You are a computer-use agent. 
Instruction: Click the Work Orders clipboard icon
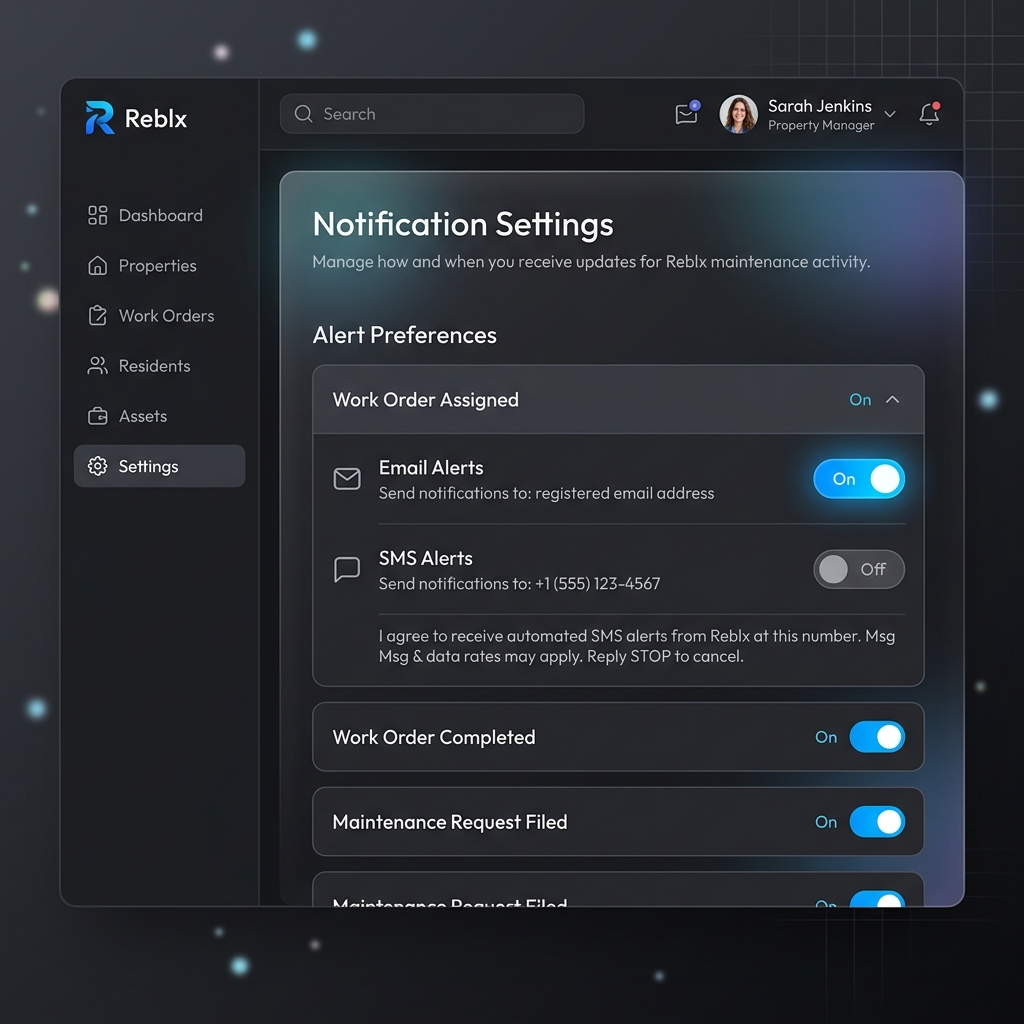(97, 315)
